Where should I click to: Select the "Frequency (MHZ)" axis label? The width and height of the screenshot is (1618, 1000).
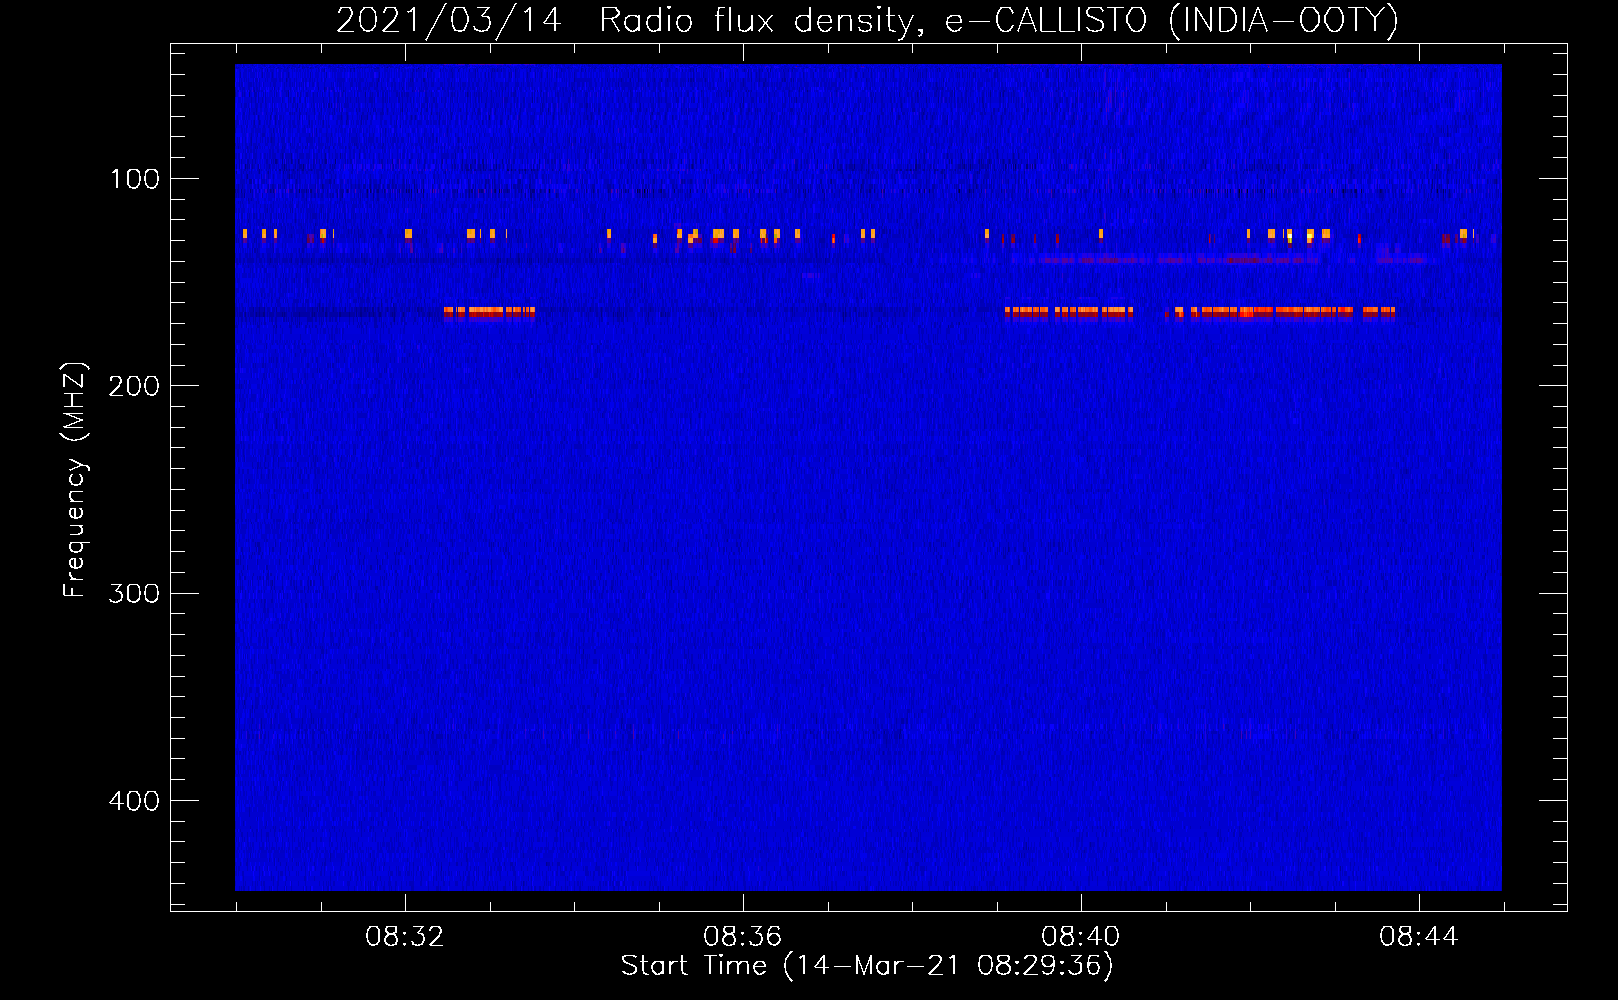click(x=75, y=480)
